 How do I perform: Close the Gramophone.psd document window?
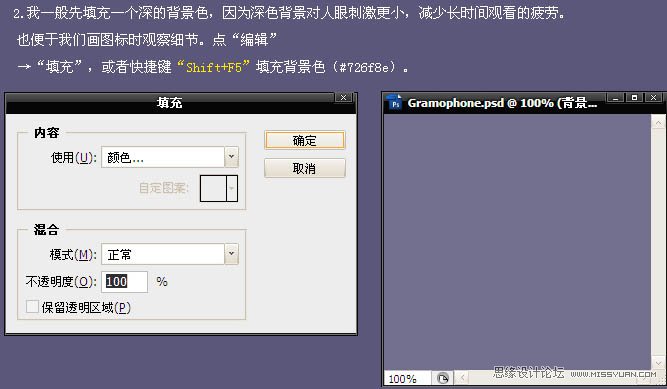tap(653, 97)
